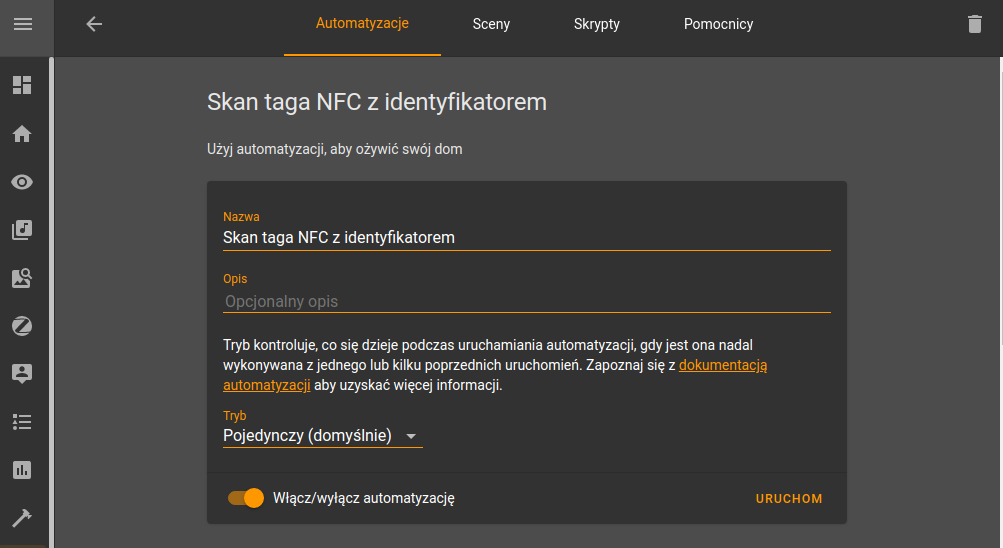
Task: Open the person card sidebar icon
Action: [22, 374]
